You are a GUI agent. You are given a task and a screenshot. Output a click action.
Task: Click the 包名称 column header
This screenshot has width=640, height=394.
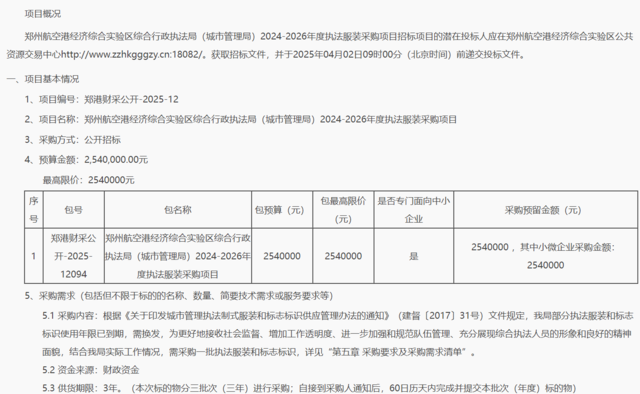(178, 209)
